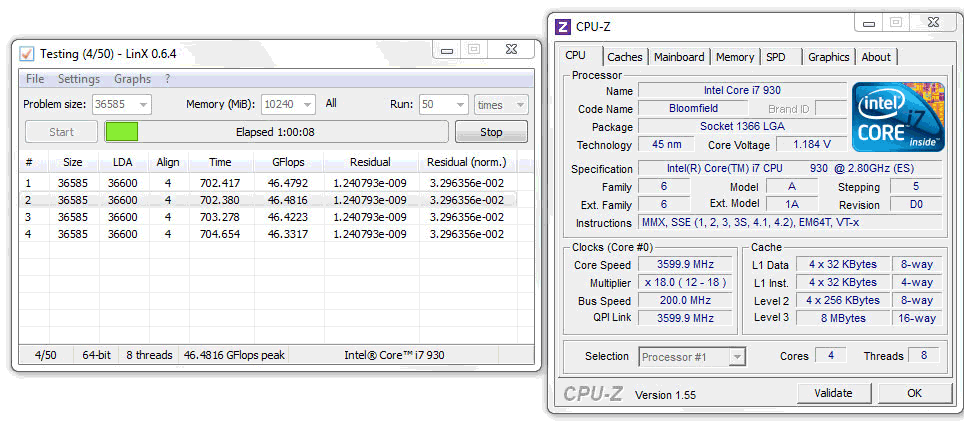Click the Multiplier x 18.0 value
964x422 pixels.
point(685,282)
